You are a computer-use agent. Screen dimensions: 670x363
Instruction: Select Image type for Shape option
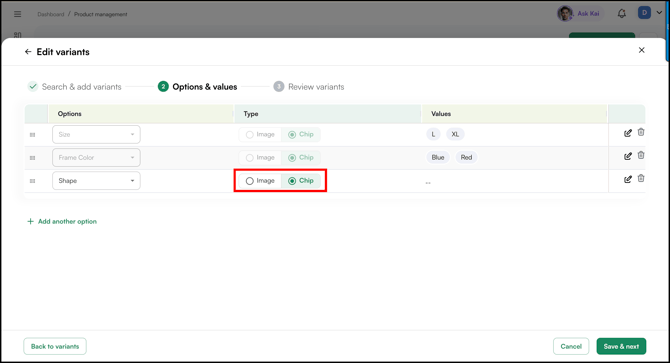pos(260,181)
